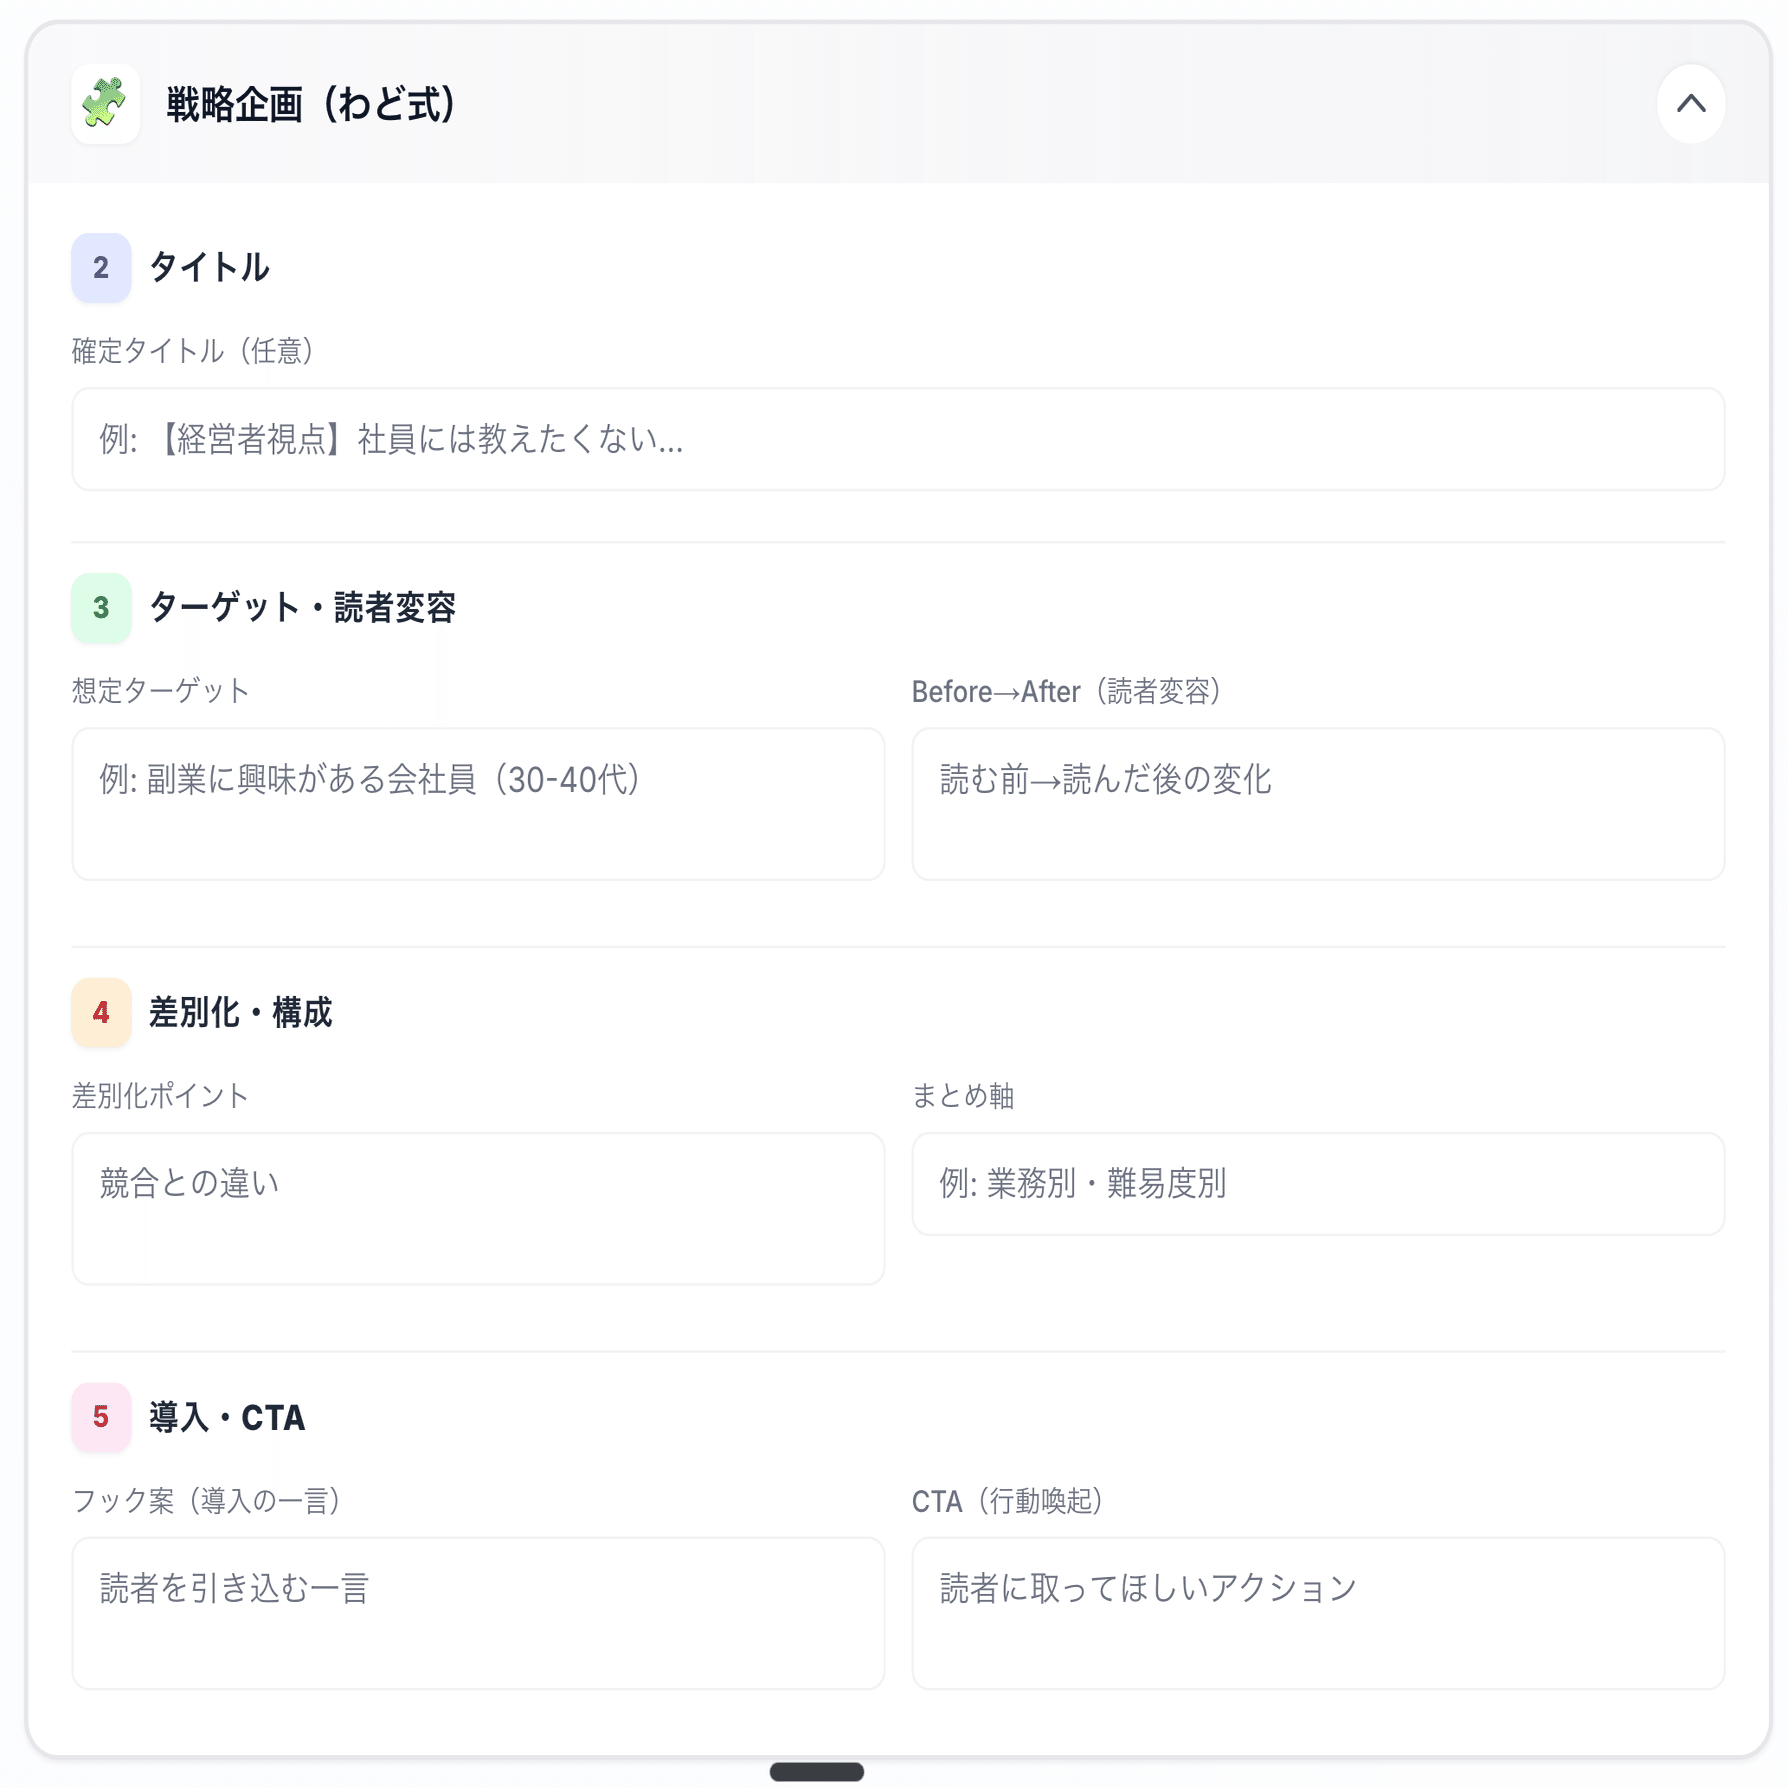Click the 差別化ポイント text area
This screenshot has width=1788, height=1788.
point(478,1208)
